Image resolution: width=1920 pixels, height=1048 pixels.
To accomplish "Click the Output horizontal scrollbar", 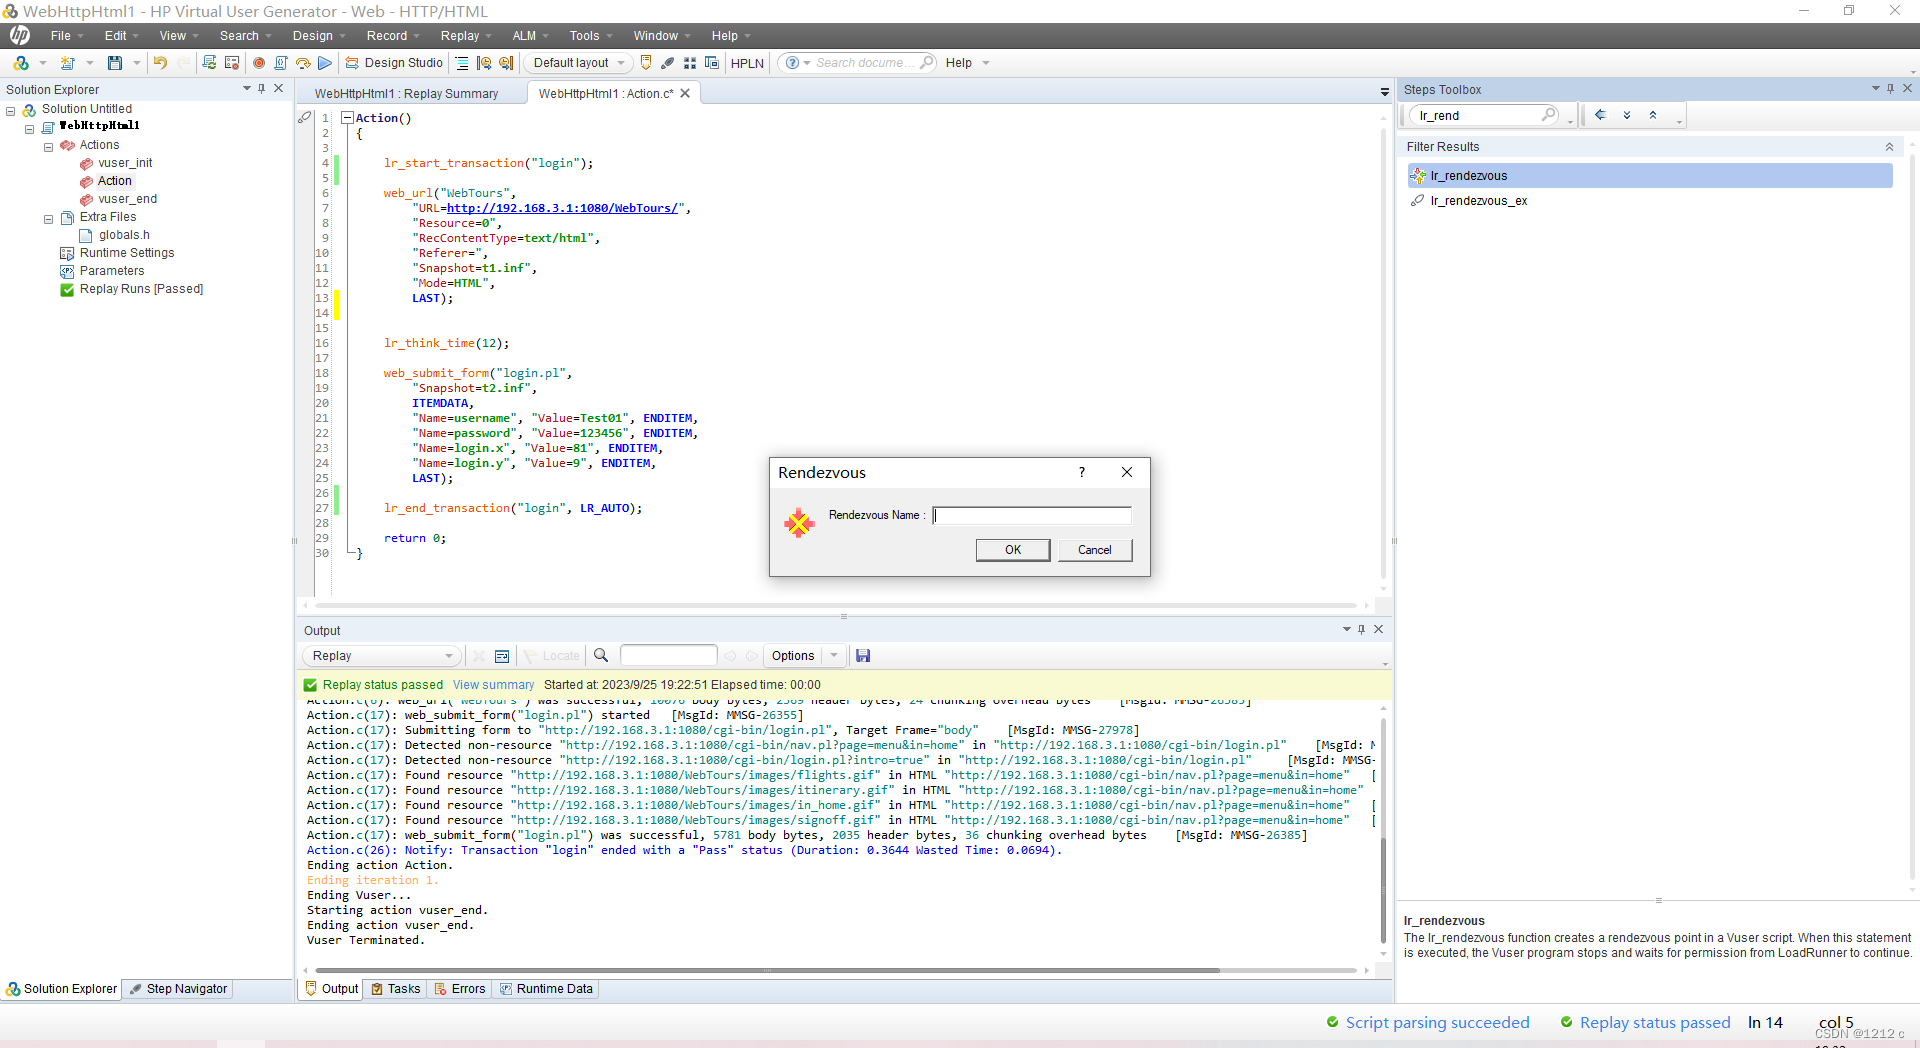I will [x=768, y=970].
